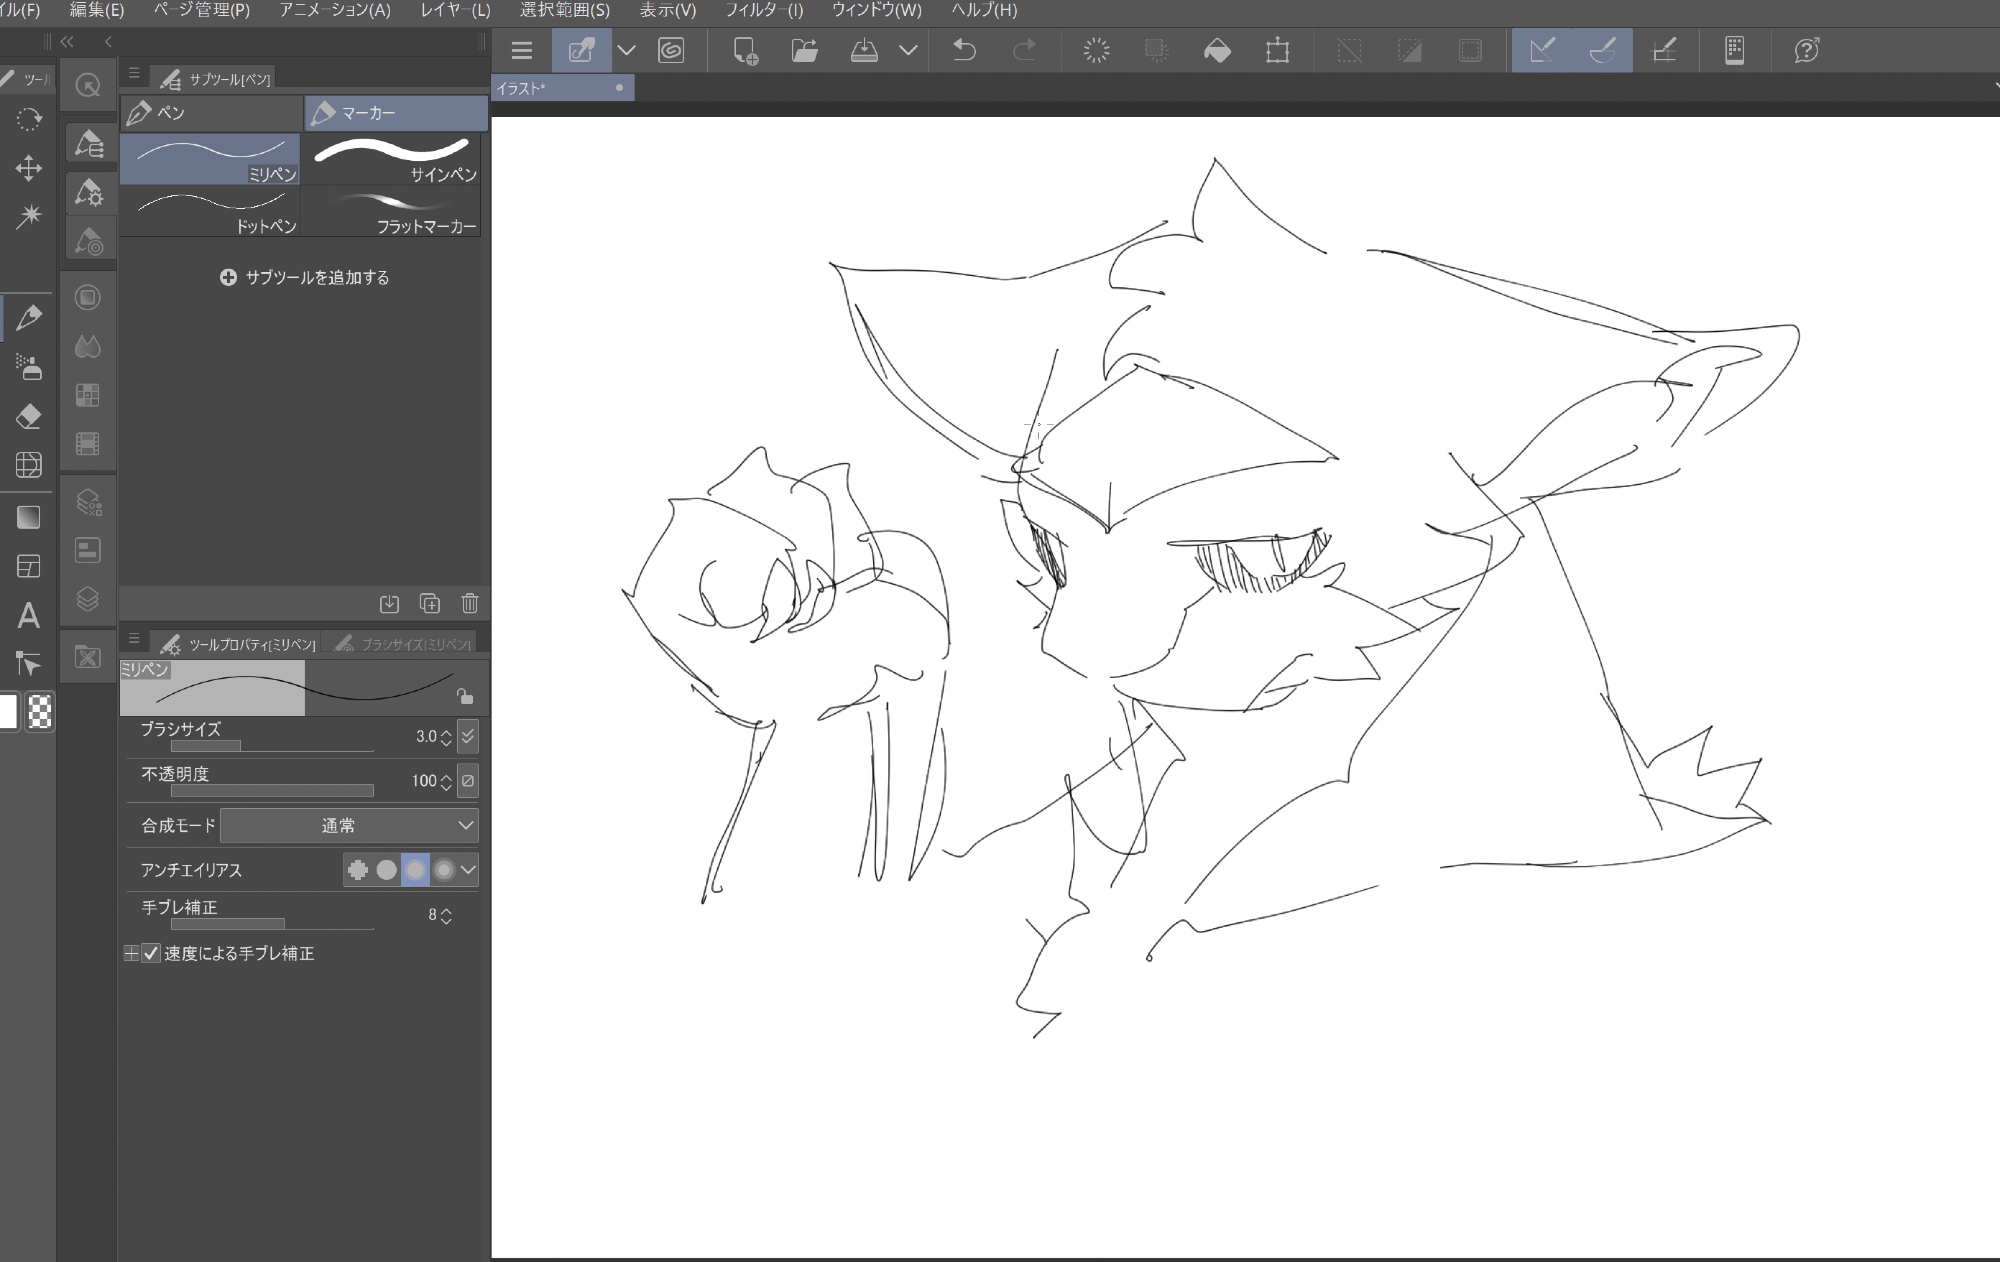Click the Fill bucket toolbar icon
This screenshot has height=1262, width=2000.
[1217, 50]
